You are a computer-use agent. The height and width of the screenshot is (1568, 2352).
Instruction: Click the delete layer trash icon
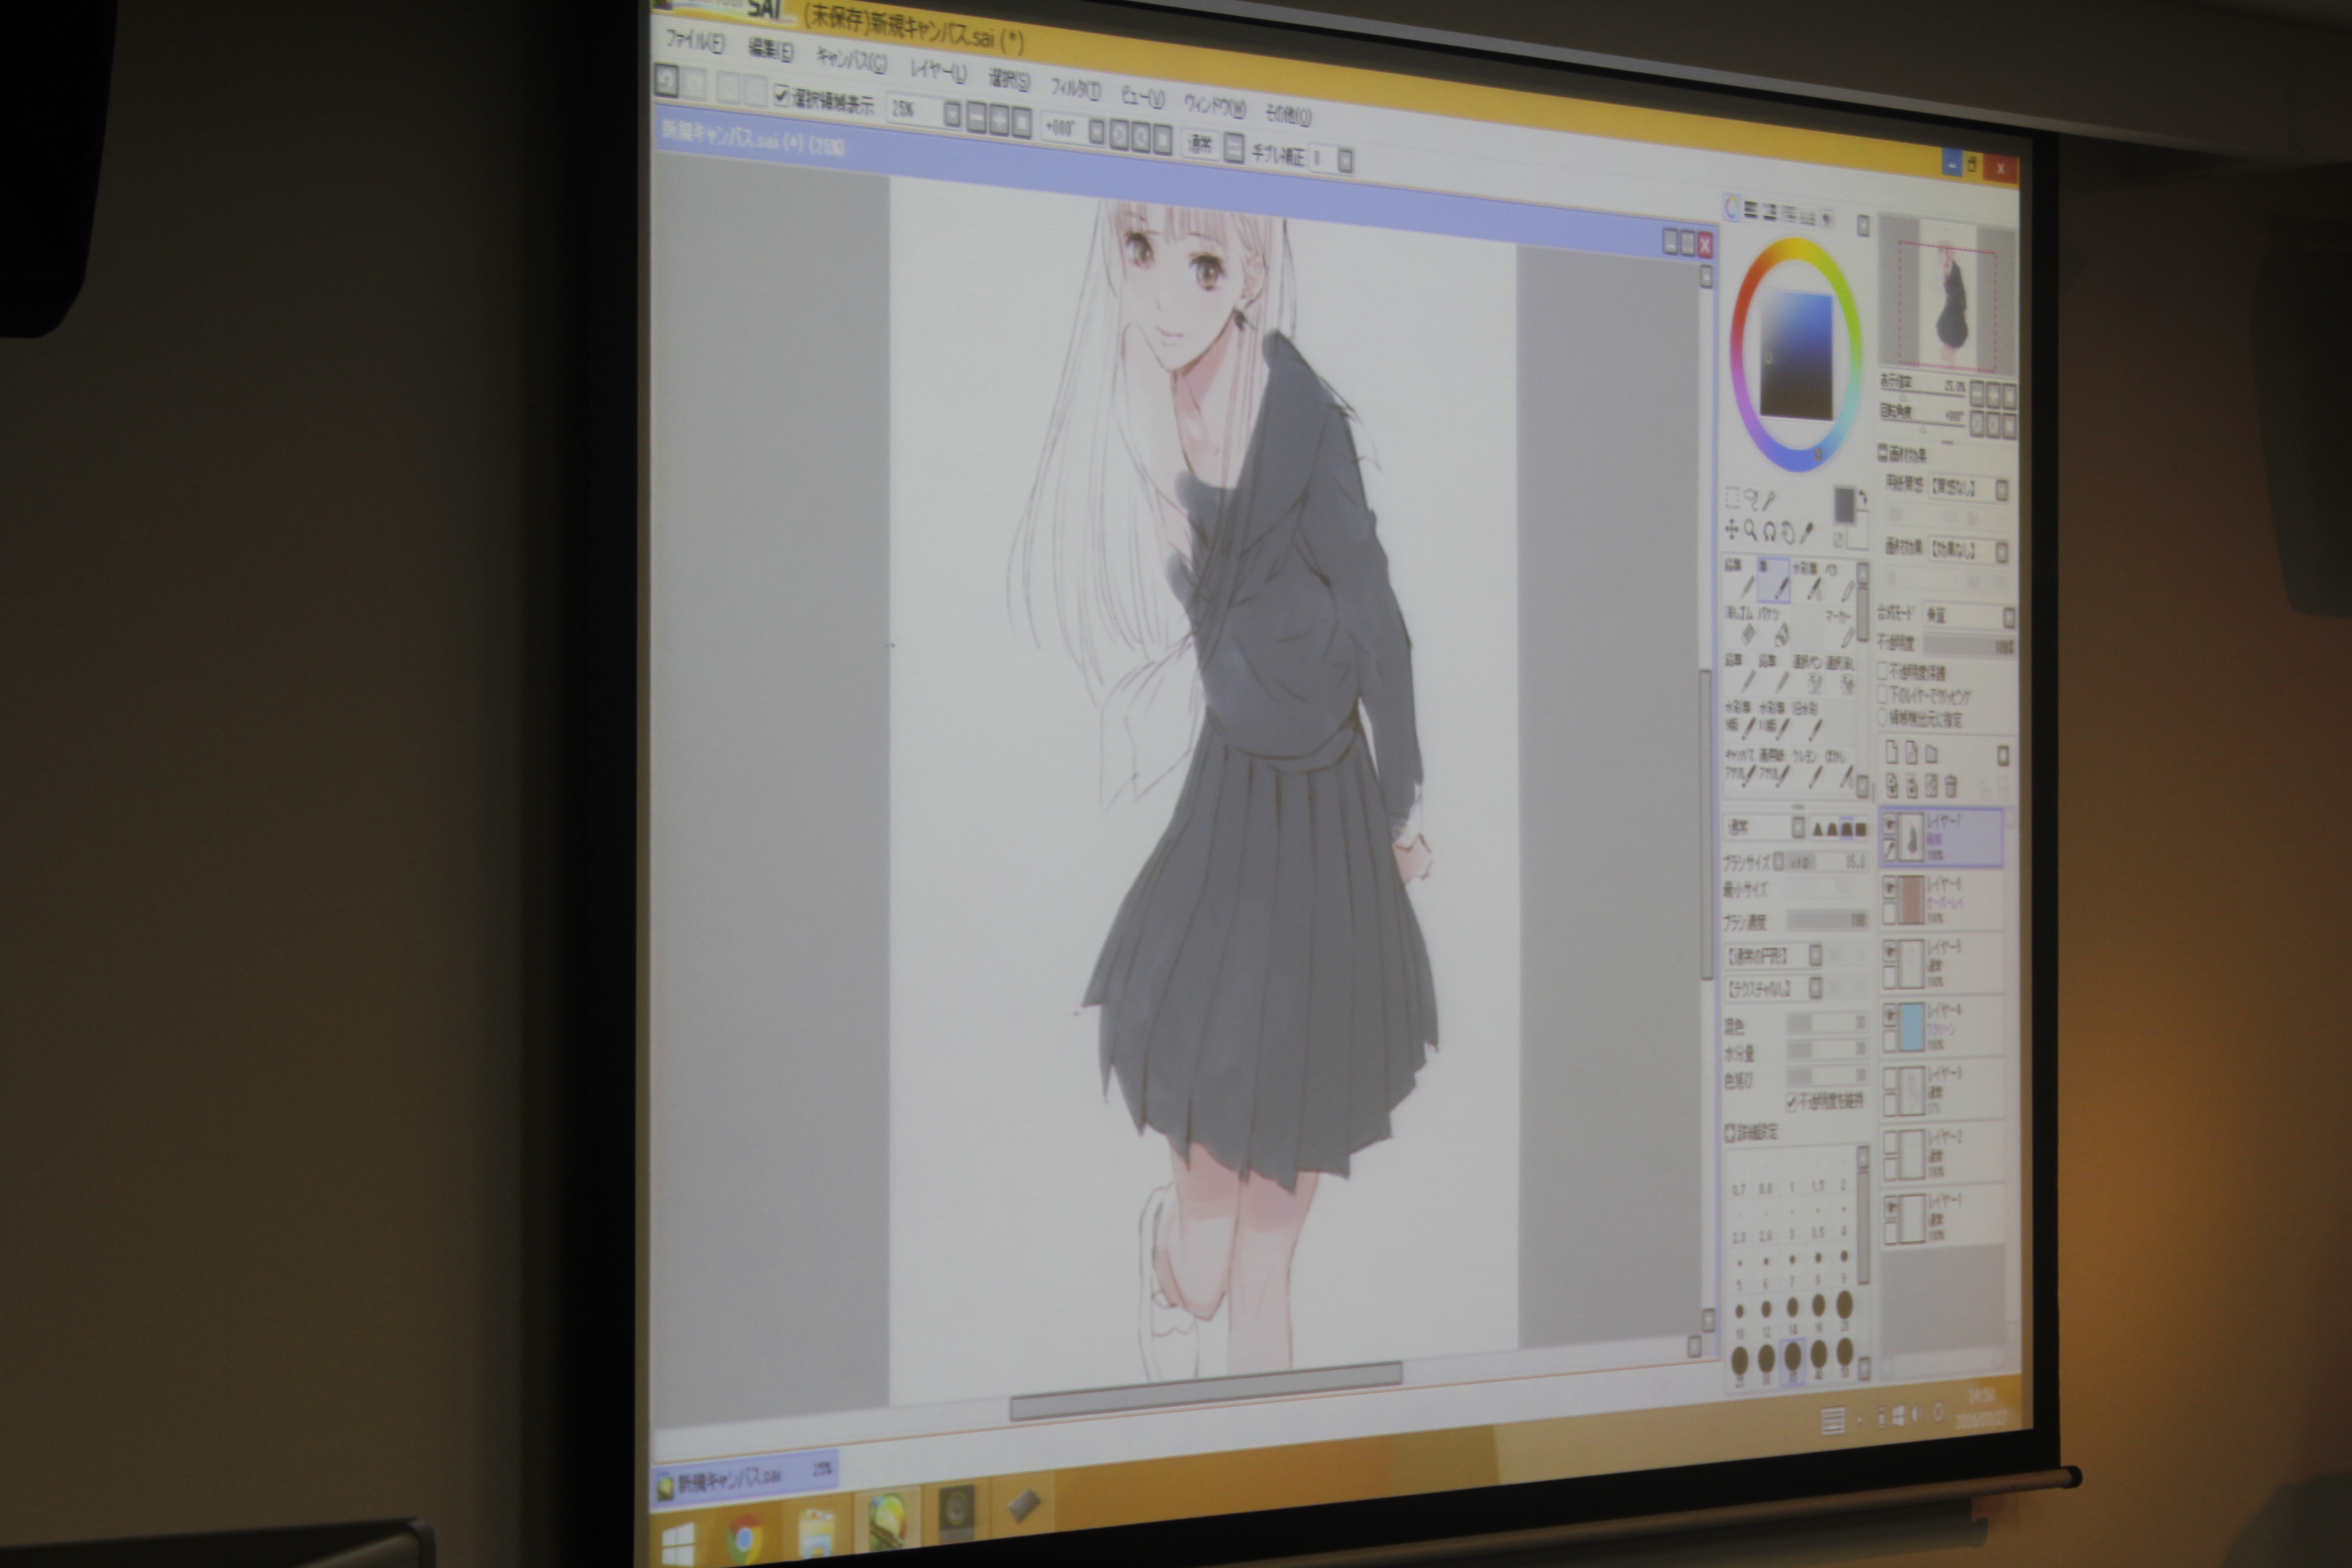pos(1951,786)
